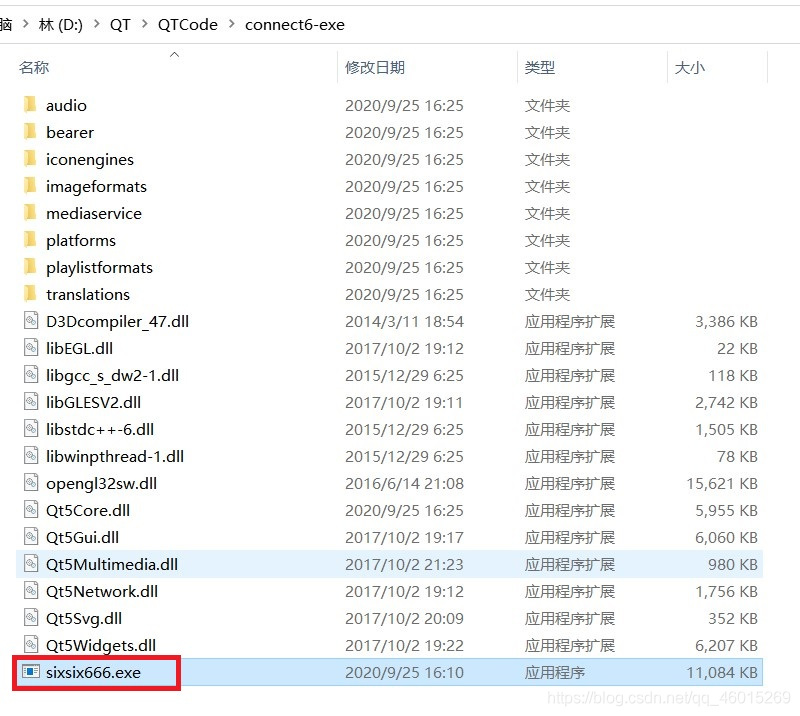Click the sixsix666.exe application icon

point(31,672)
